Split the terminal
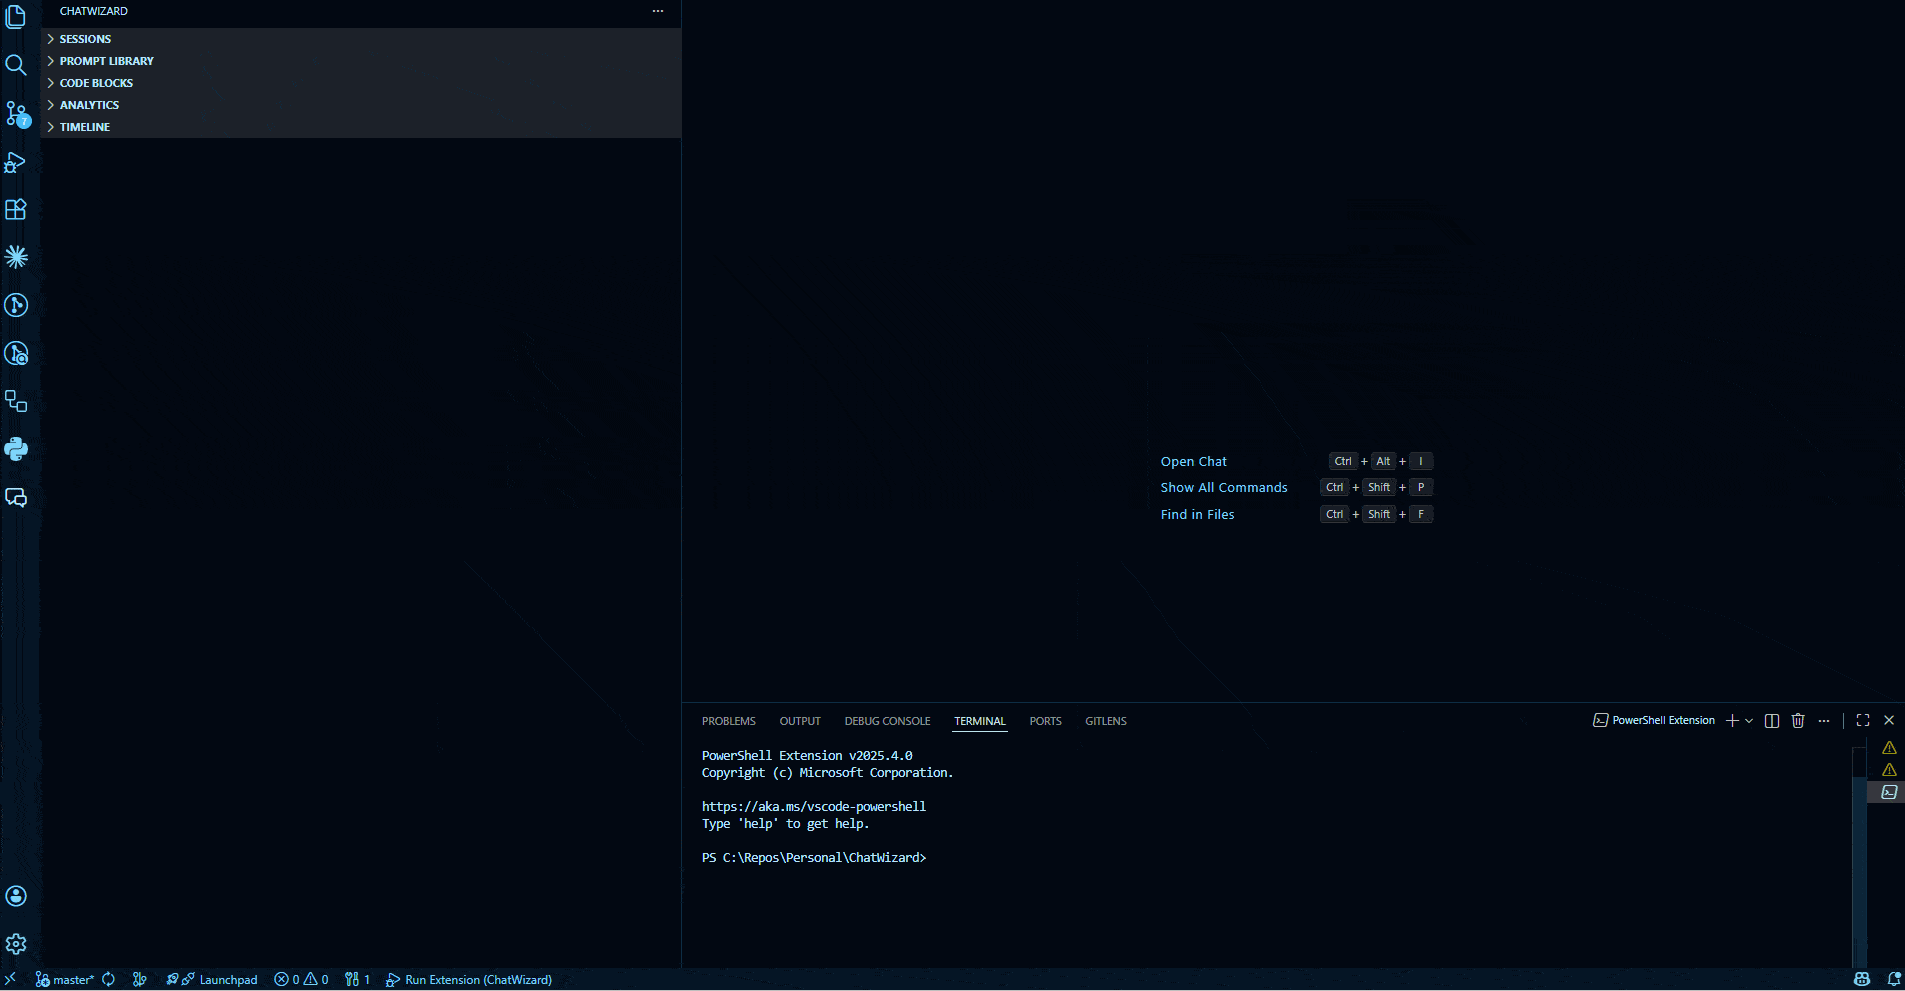The height and width of the screenshot is (991, 1905). coord(1772,721)
